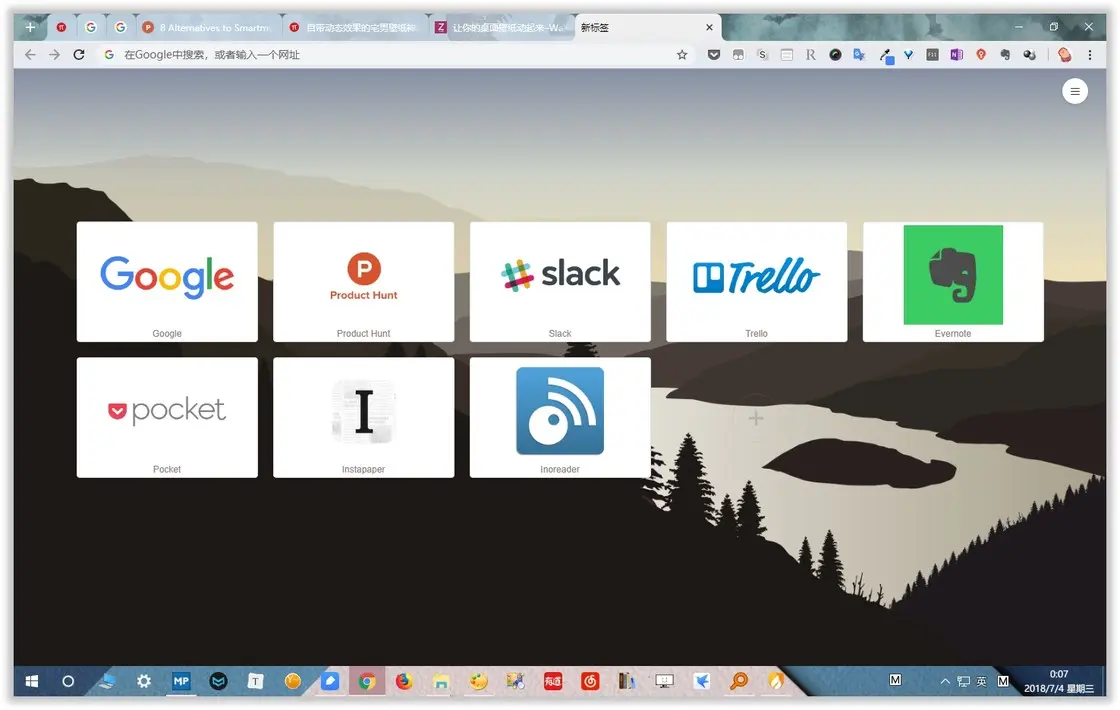Open the Evernote speed dial tile

pyautogui.click(x=953, y=281)
